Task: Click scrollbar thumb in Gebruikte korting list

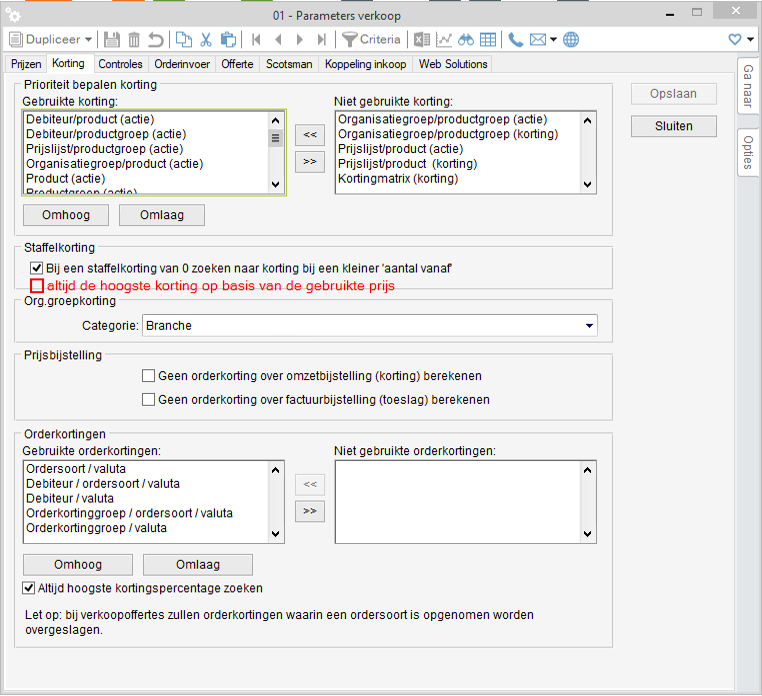Action: pyautogui.click(x=276, y=138)
